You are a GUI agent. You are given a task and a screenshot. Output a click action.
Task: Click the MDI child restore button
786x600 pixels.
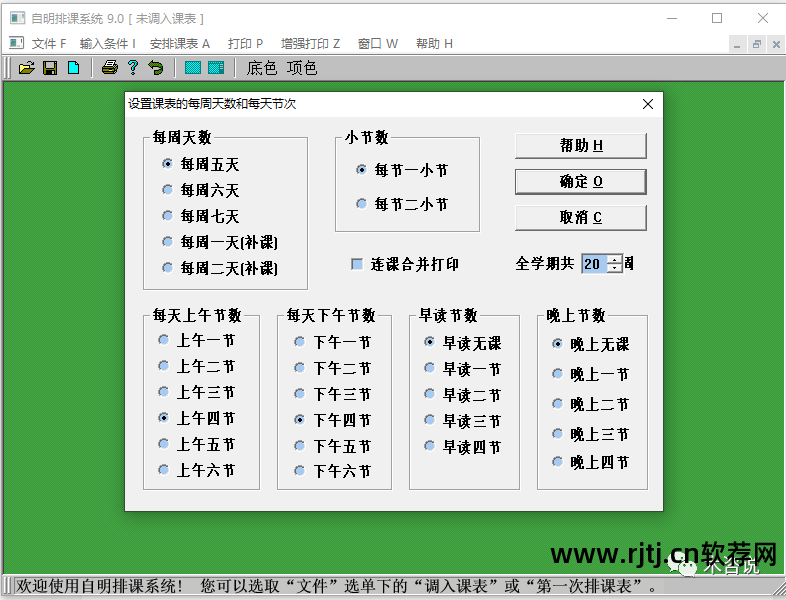pos(756,44)
